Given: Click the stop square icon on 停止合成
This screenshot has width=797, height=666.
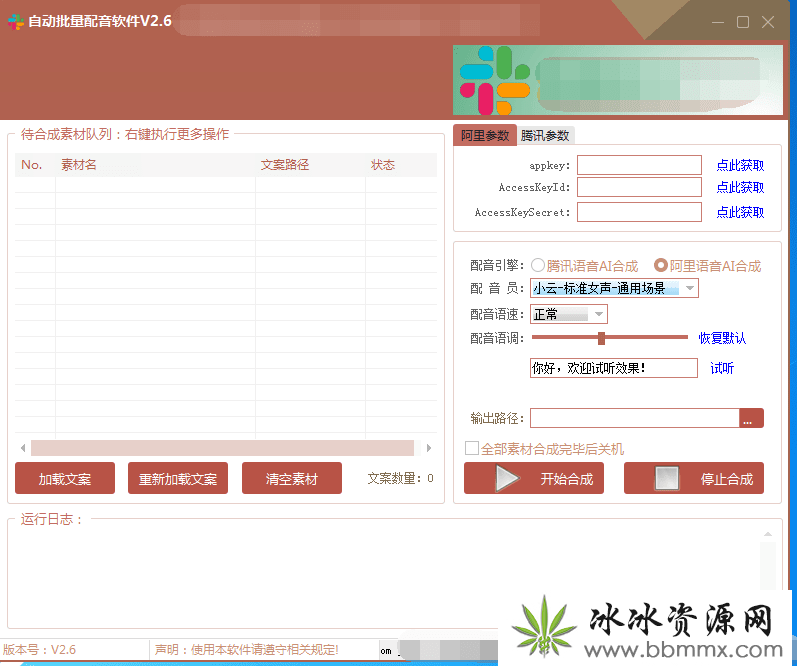Looking at the screenshot, I should 667,478.
